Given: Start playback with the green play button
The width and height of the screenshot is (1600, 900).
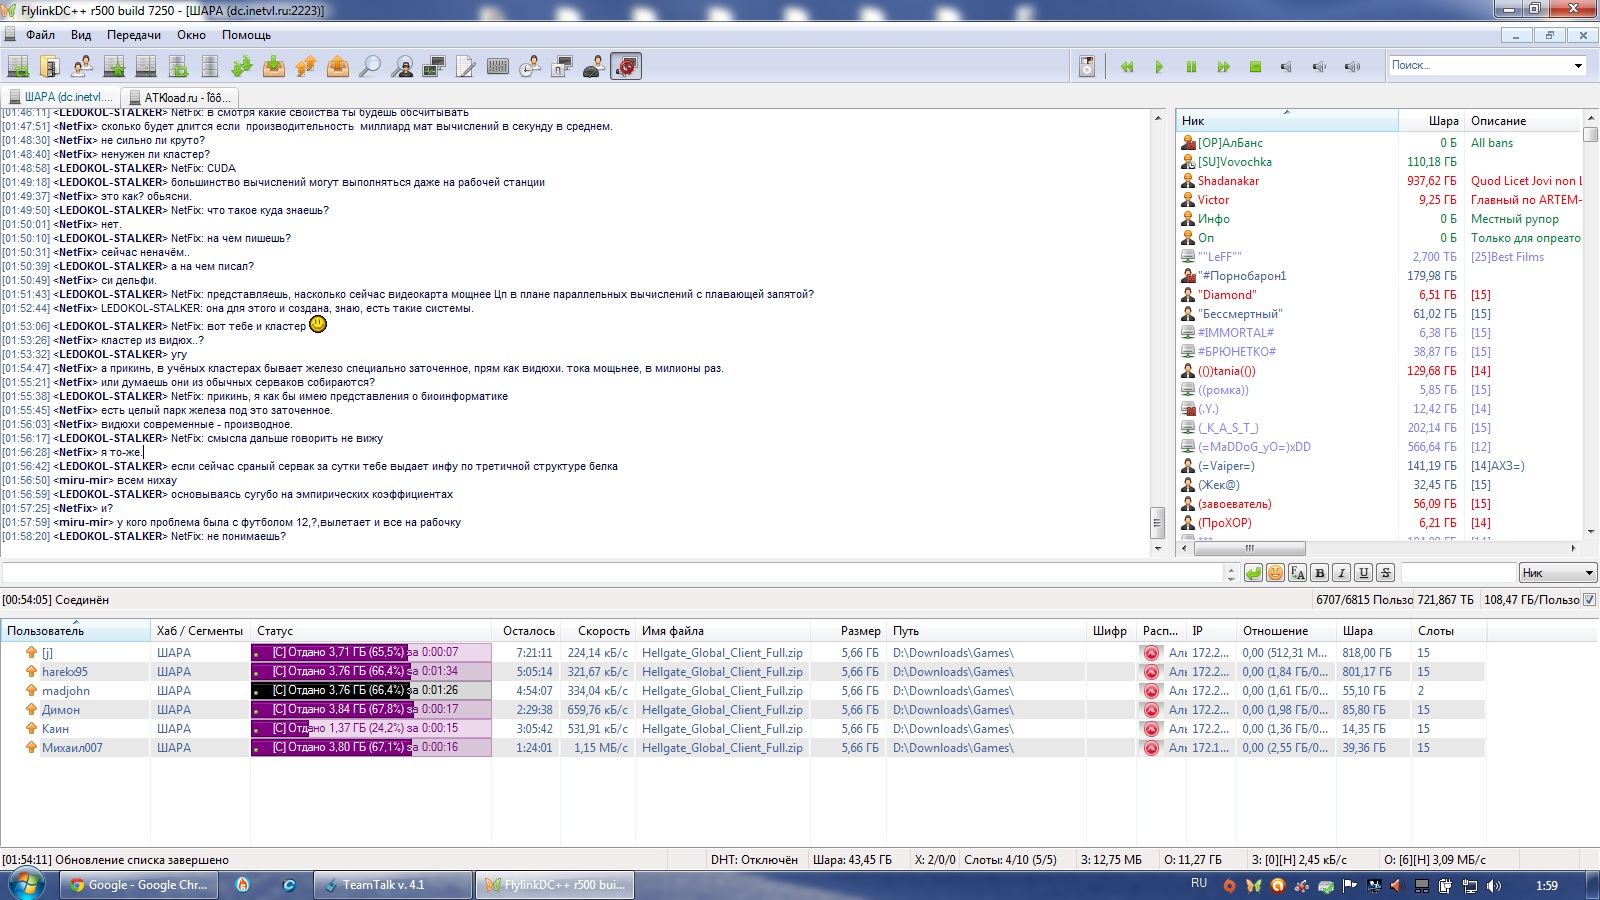Looking at the screenshot, I should (1159, 67).
